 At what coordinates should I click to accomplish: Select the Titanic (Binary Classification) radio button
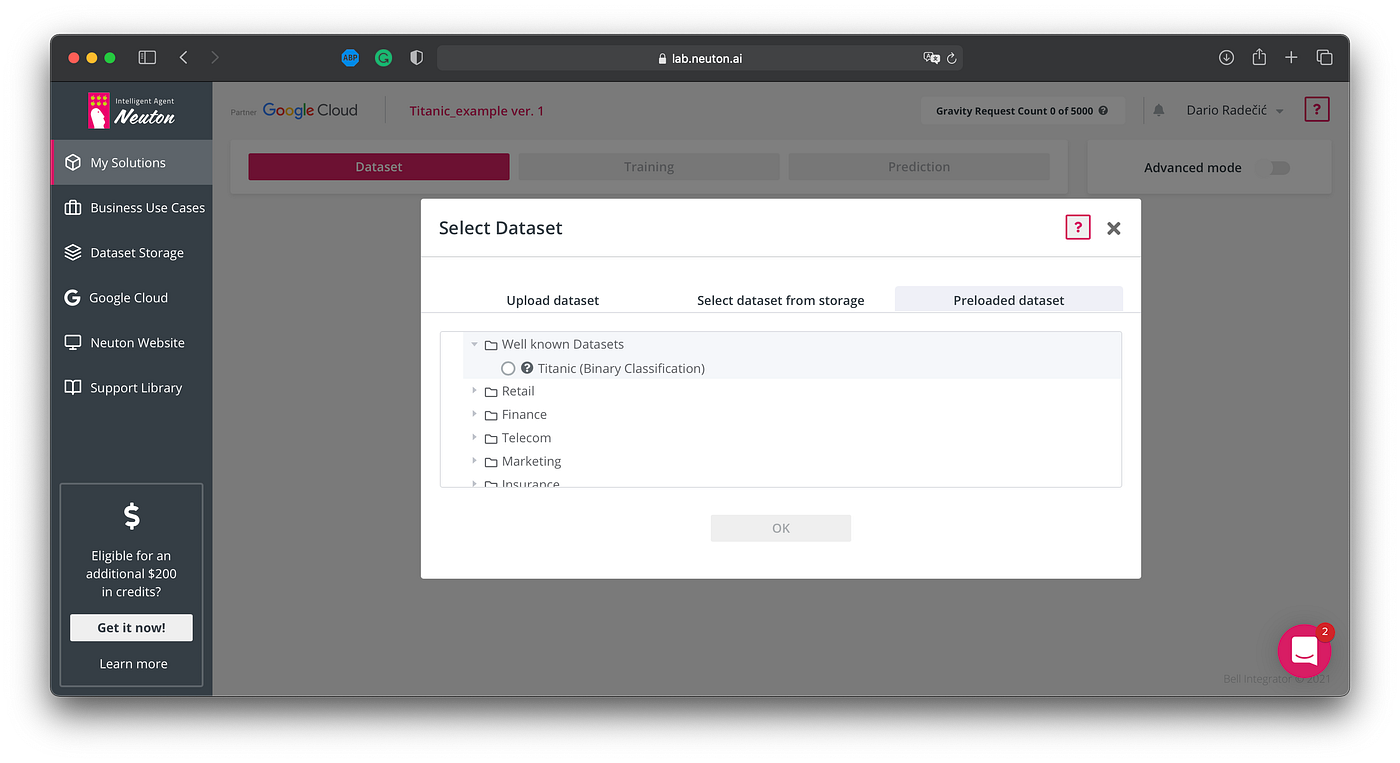click(x=508, y=368)
